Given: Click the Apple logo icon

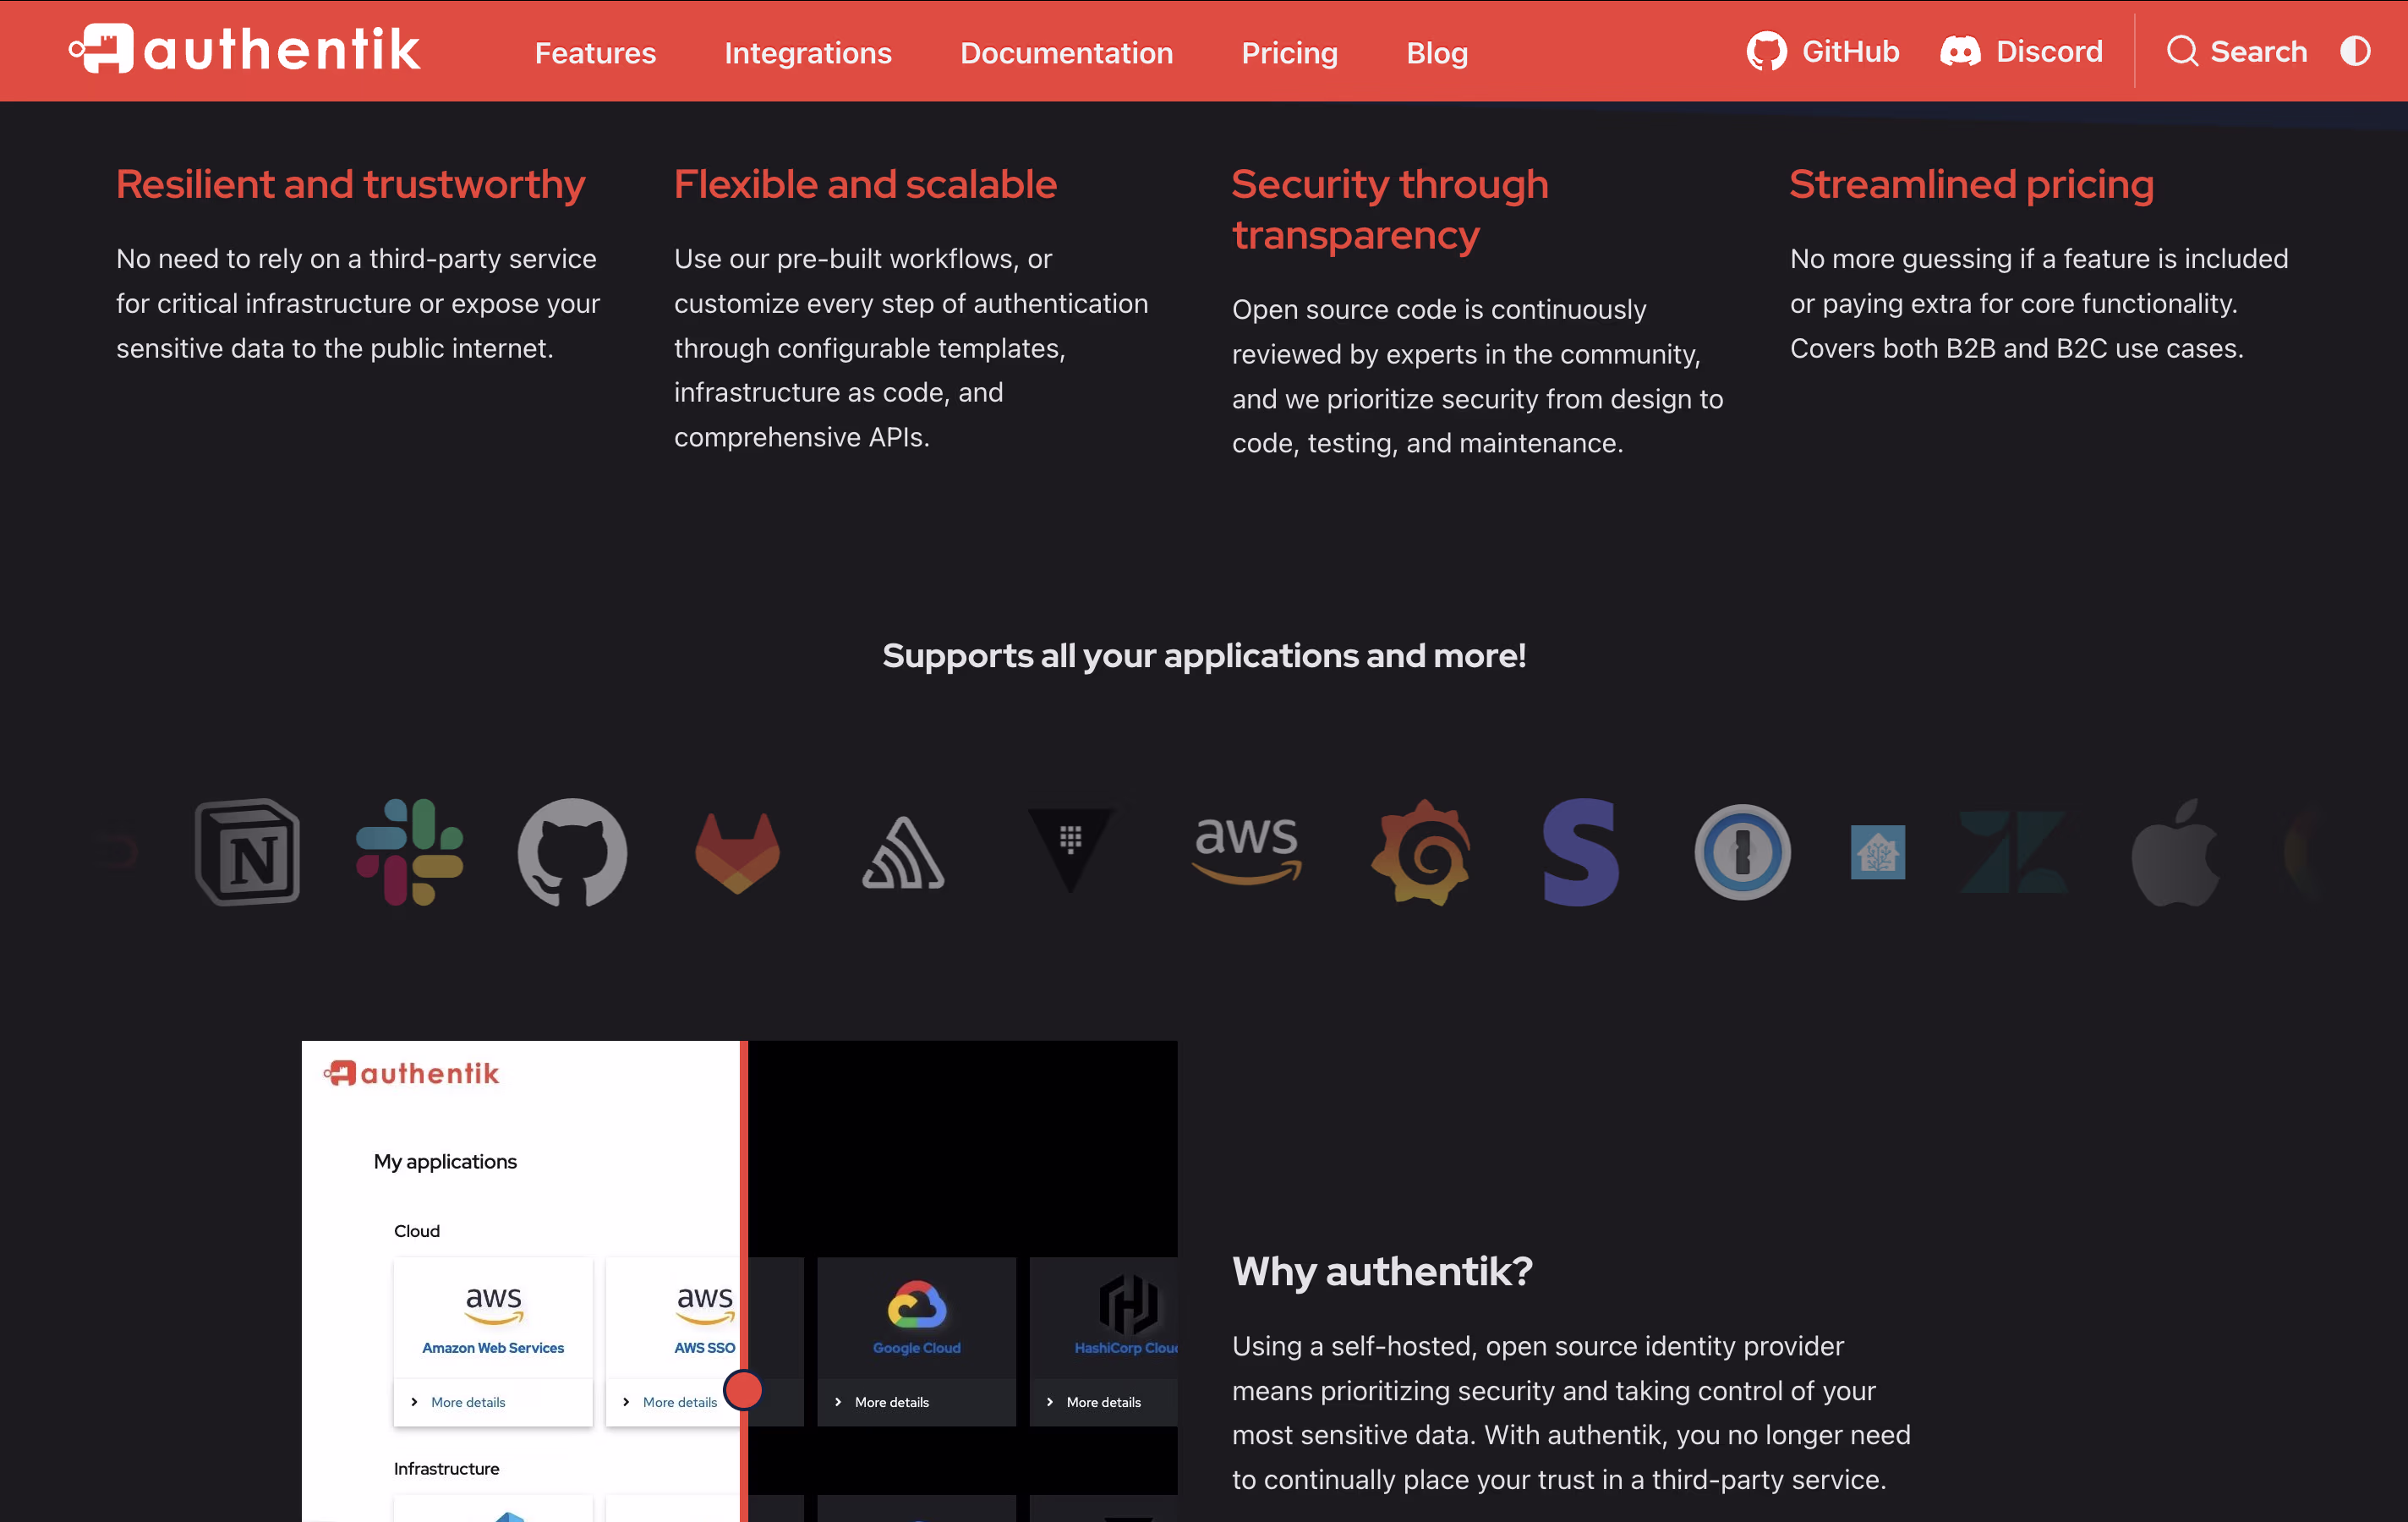Looking at the screenshot, I should [x=2175, y=852].
